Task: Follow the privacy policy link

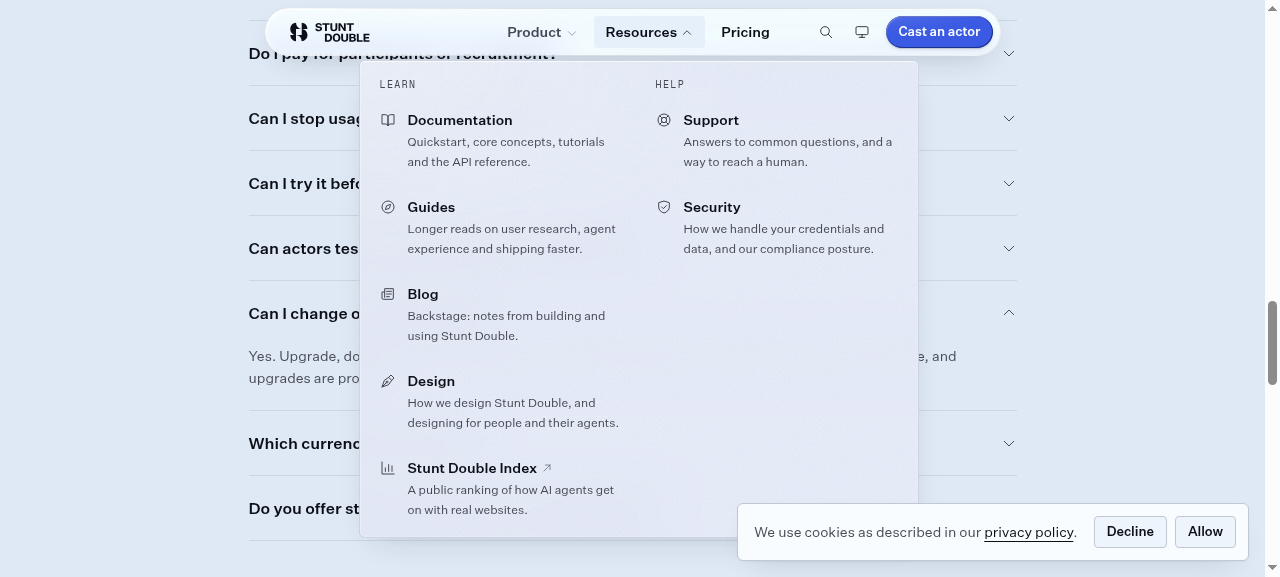Action: (1029, 532)
